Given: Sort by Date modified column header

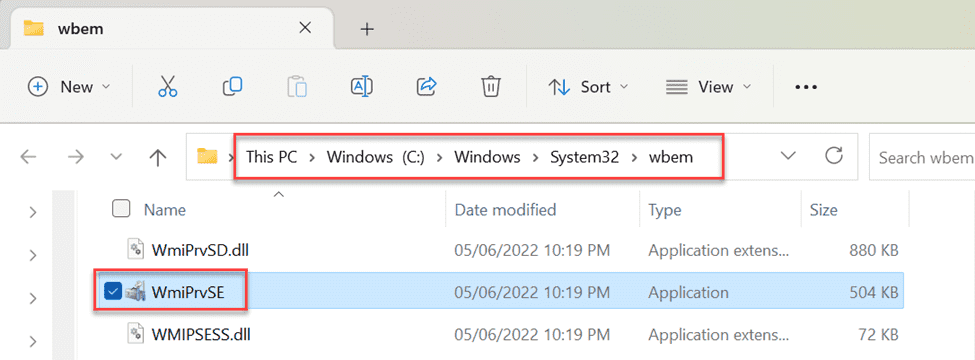Looking at the screenshot, I should click(506, 210).
